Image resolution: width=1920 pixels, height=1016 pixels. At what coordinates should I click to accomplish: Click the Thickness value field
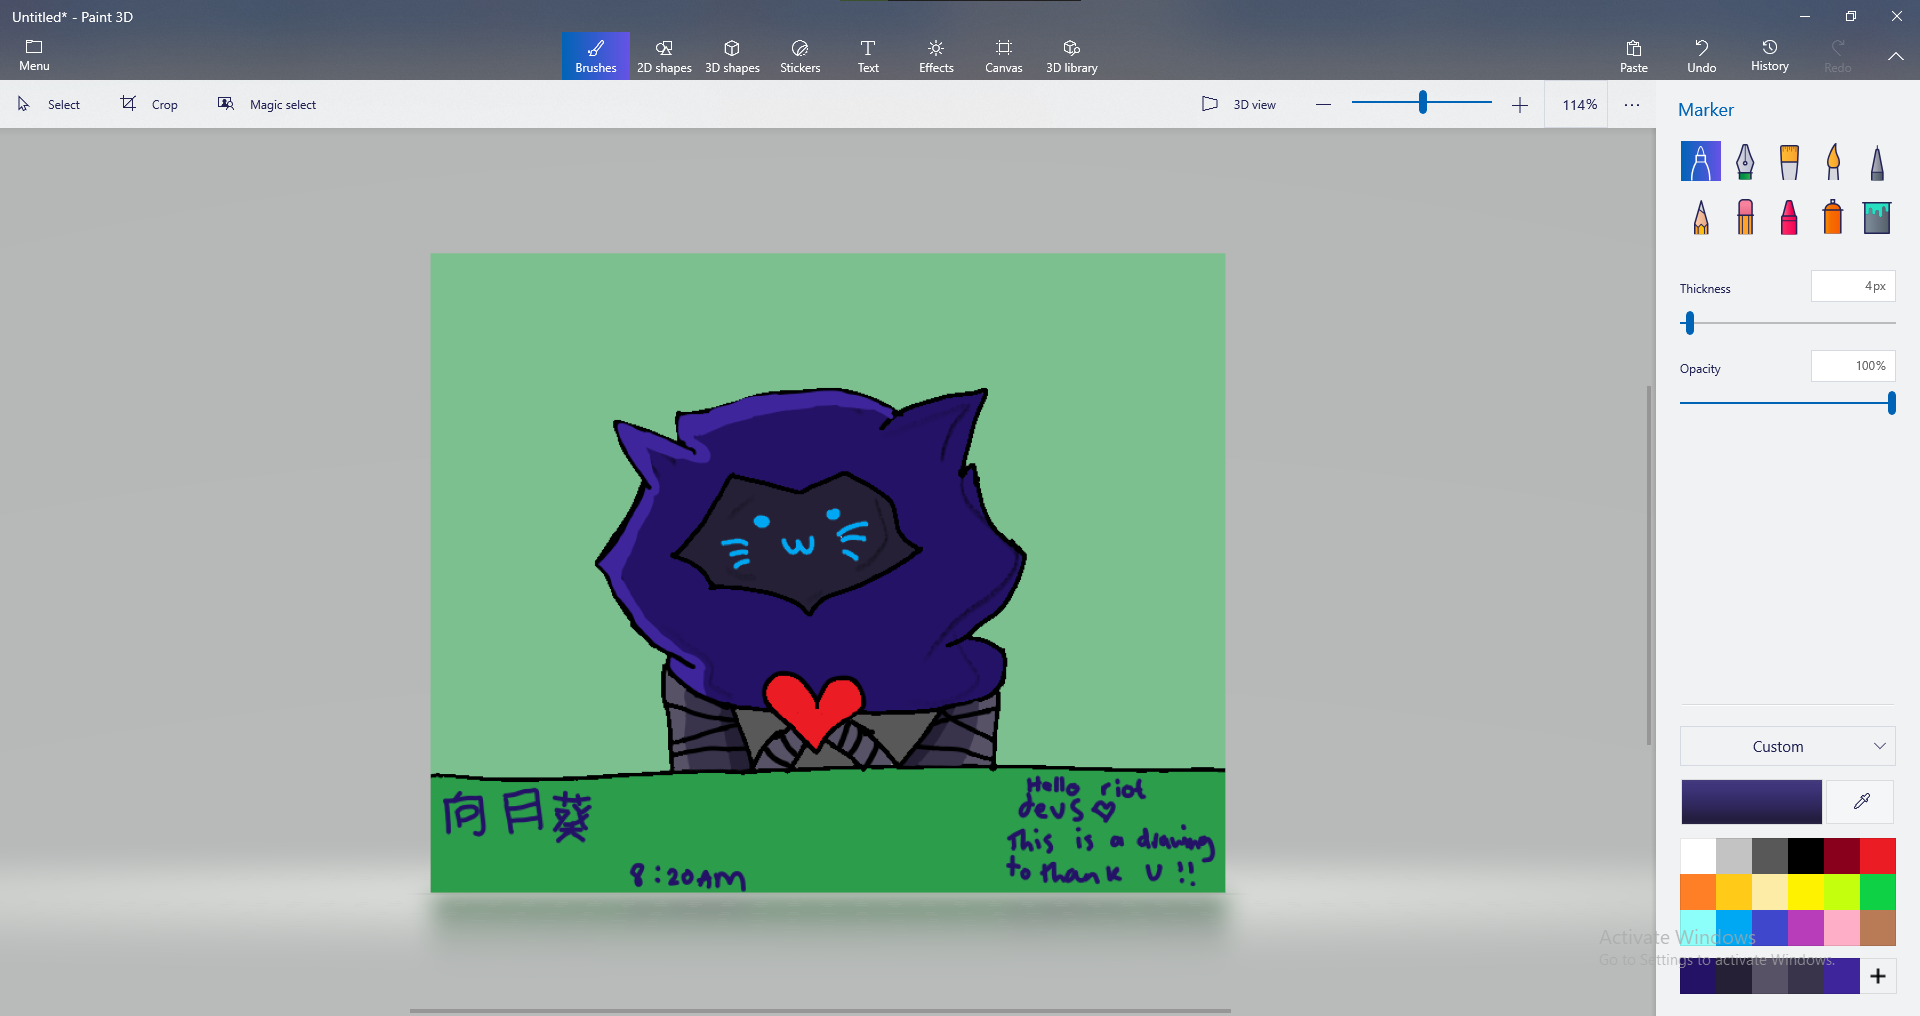click(1852, 286)
